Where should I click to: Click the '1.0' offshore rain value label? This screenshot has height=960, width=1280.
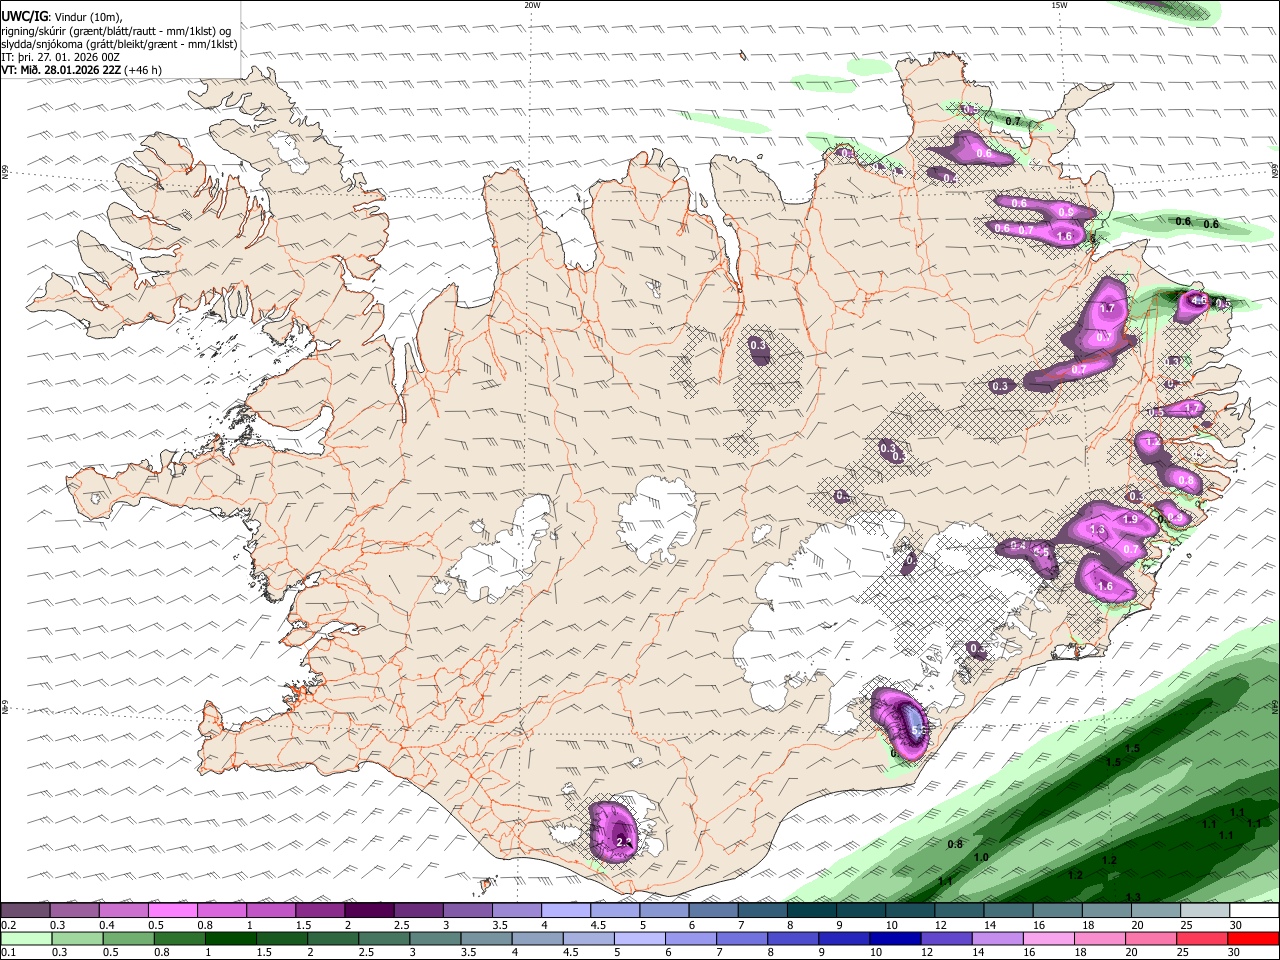click(981, 858)
